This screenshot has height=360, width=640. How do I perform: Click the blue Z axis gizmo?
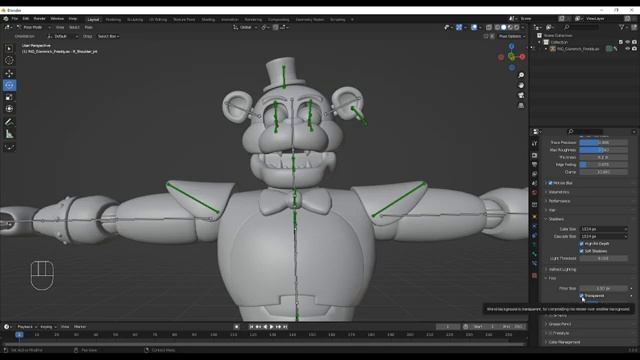511,47
